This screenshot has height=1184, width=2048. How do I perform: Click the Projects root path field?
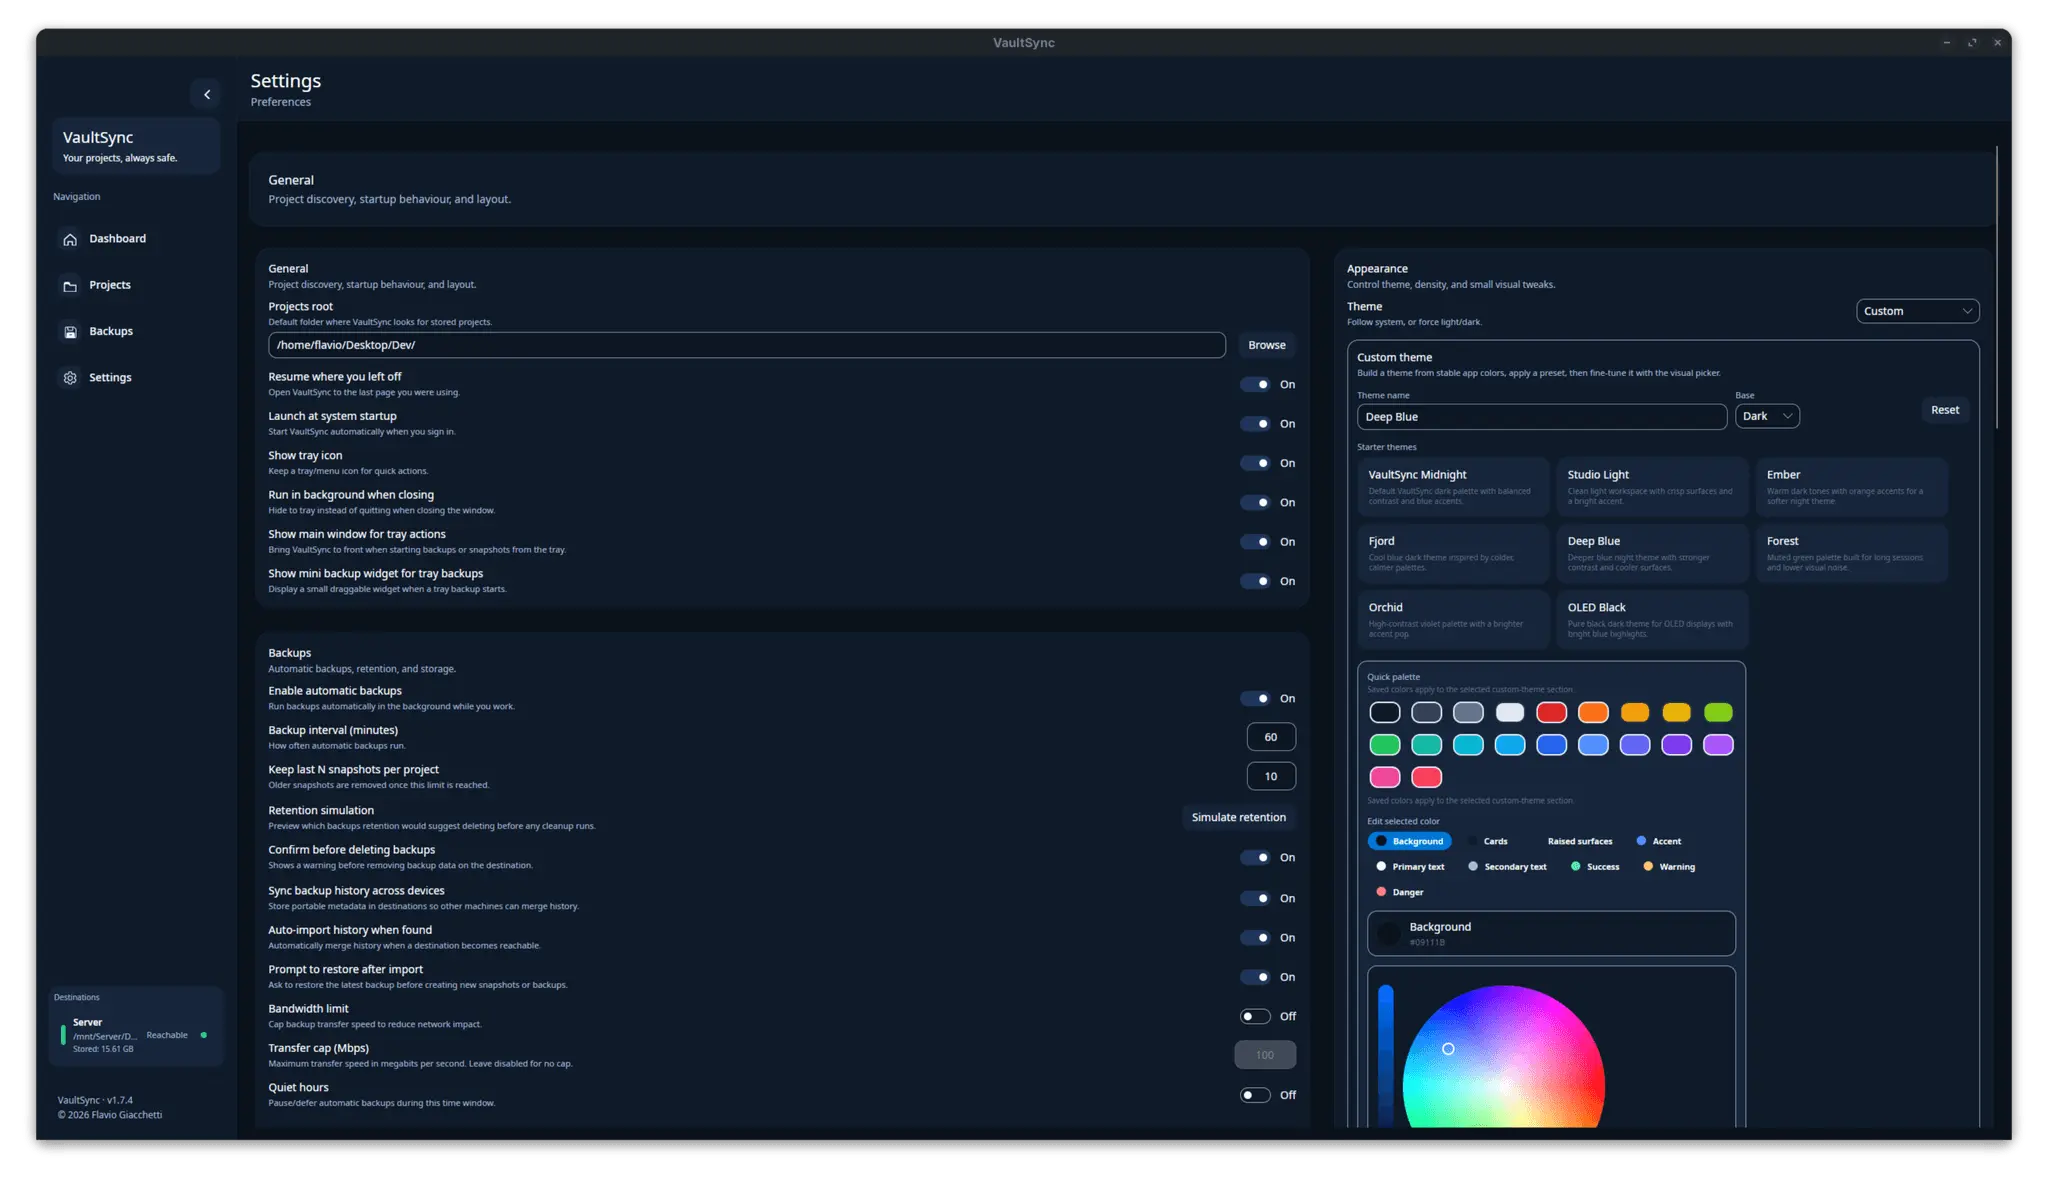[746, 345]
